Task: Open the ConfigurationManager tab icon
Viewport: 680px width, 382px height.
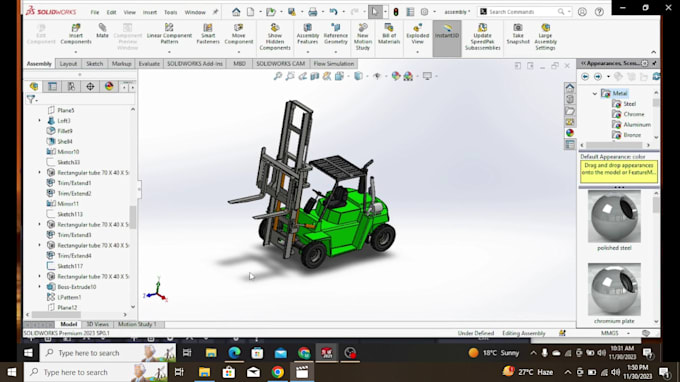Action: click(71, 86)
